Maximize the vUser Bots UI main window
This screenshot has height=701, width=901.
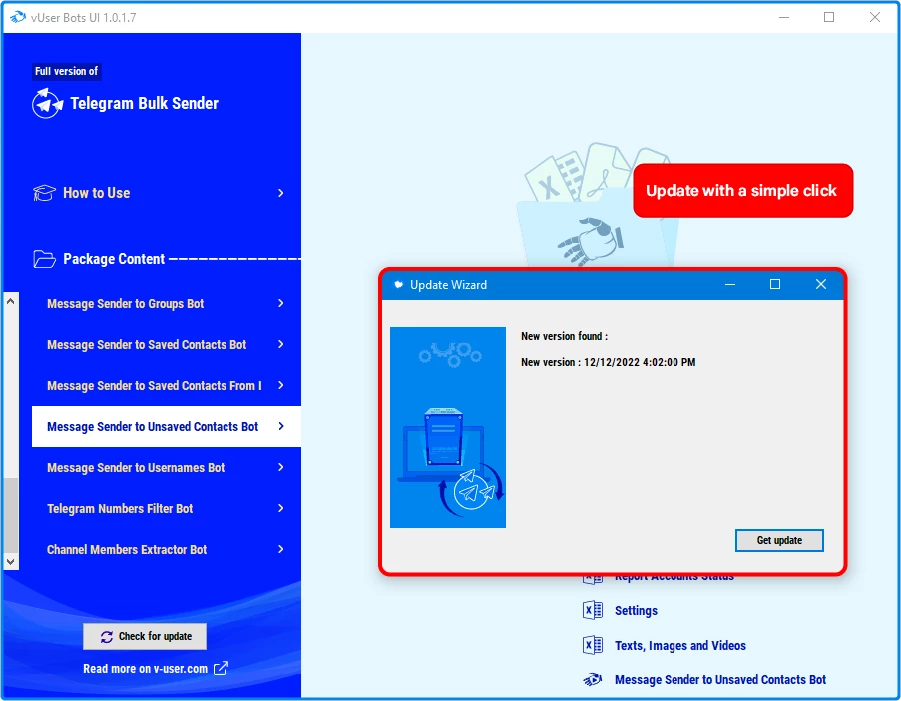(x=829, y=17)
